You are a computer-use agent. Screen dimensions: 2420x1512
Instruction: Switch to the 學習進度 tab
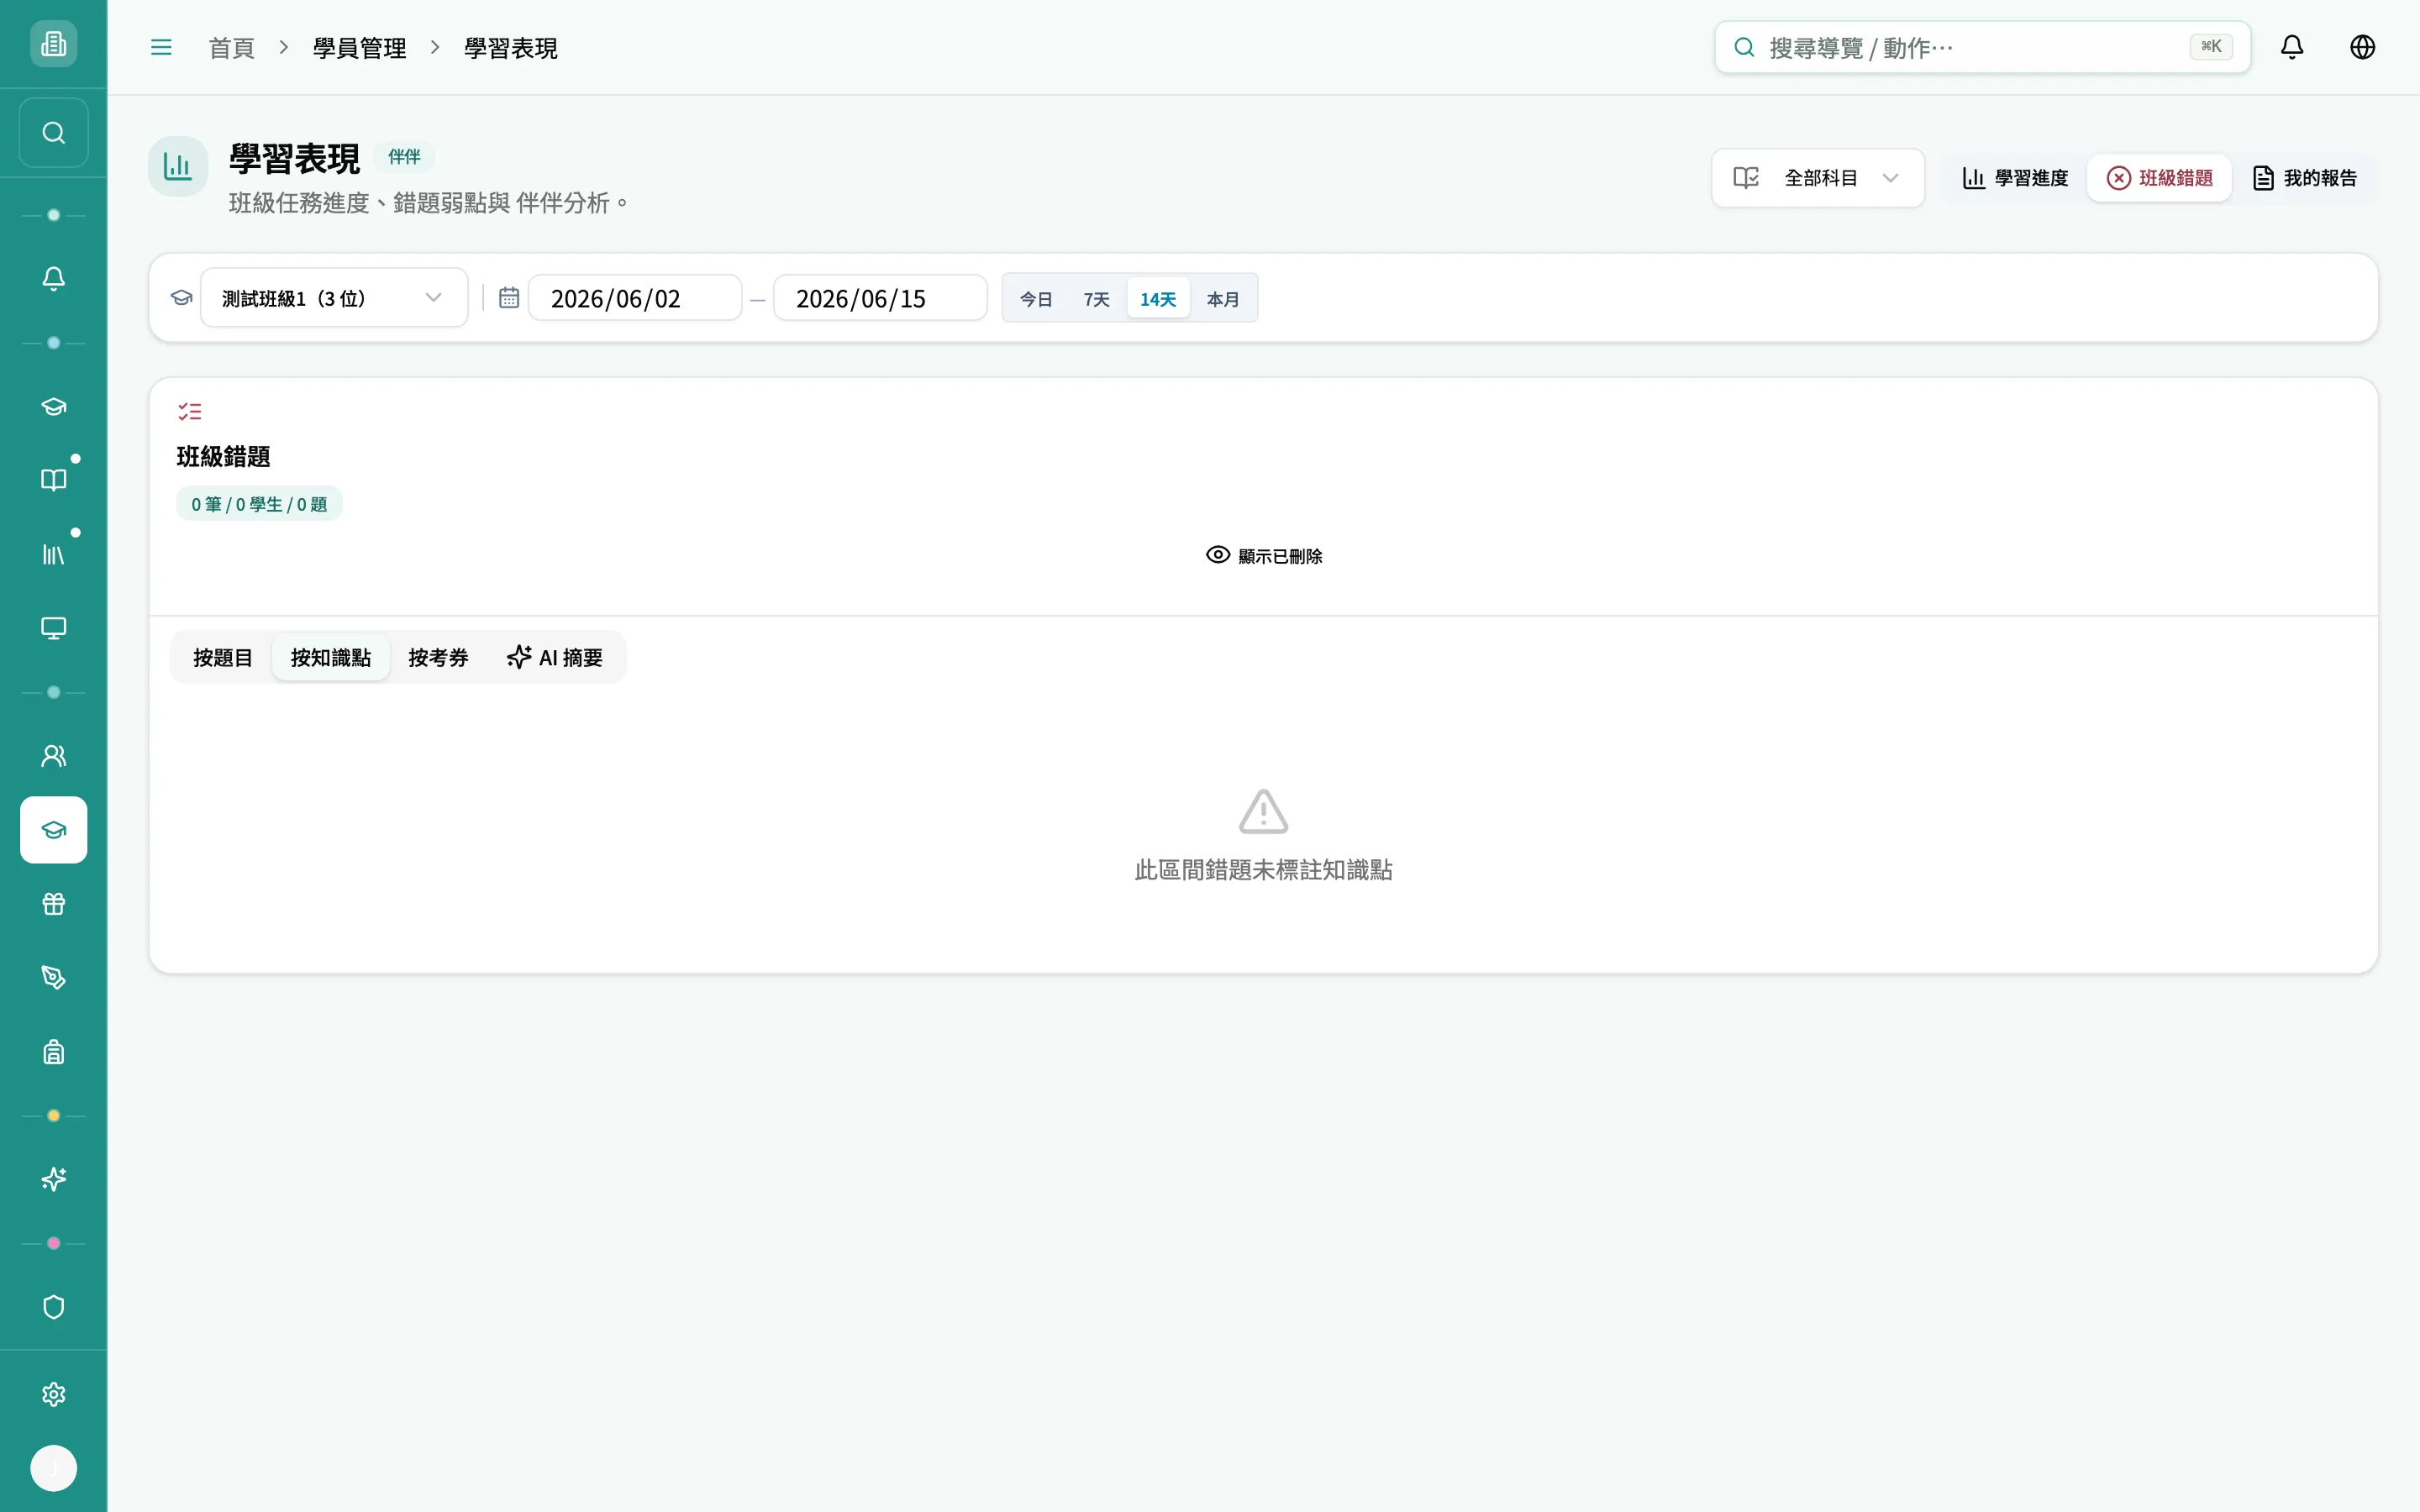pos(2015,178)
